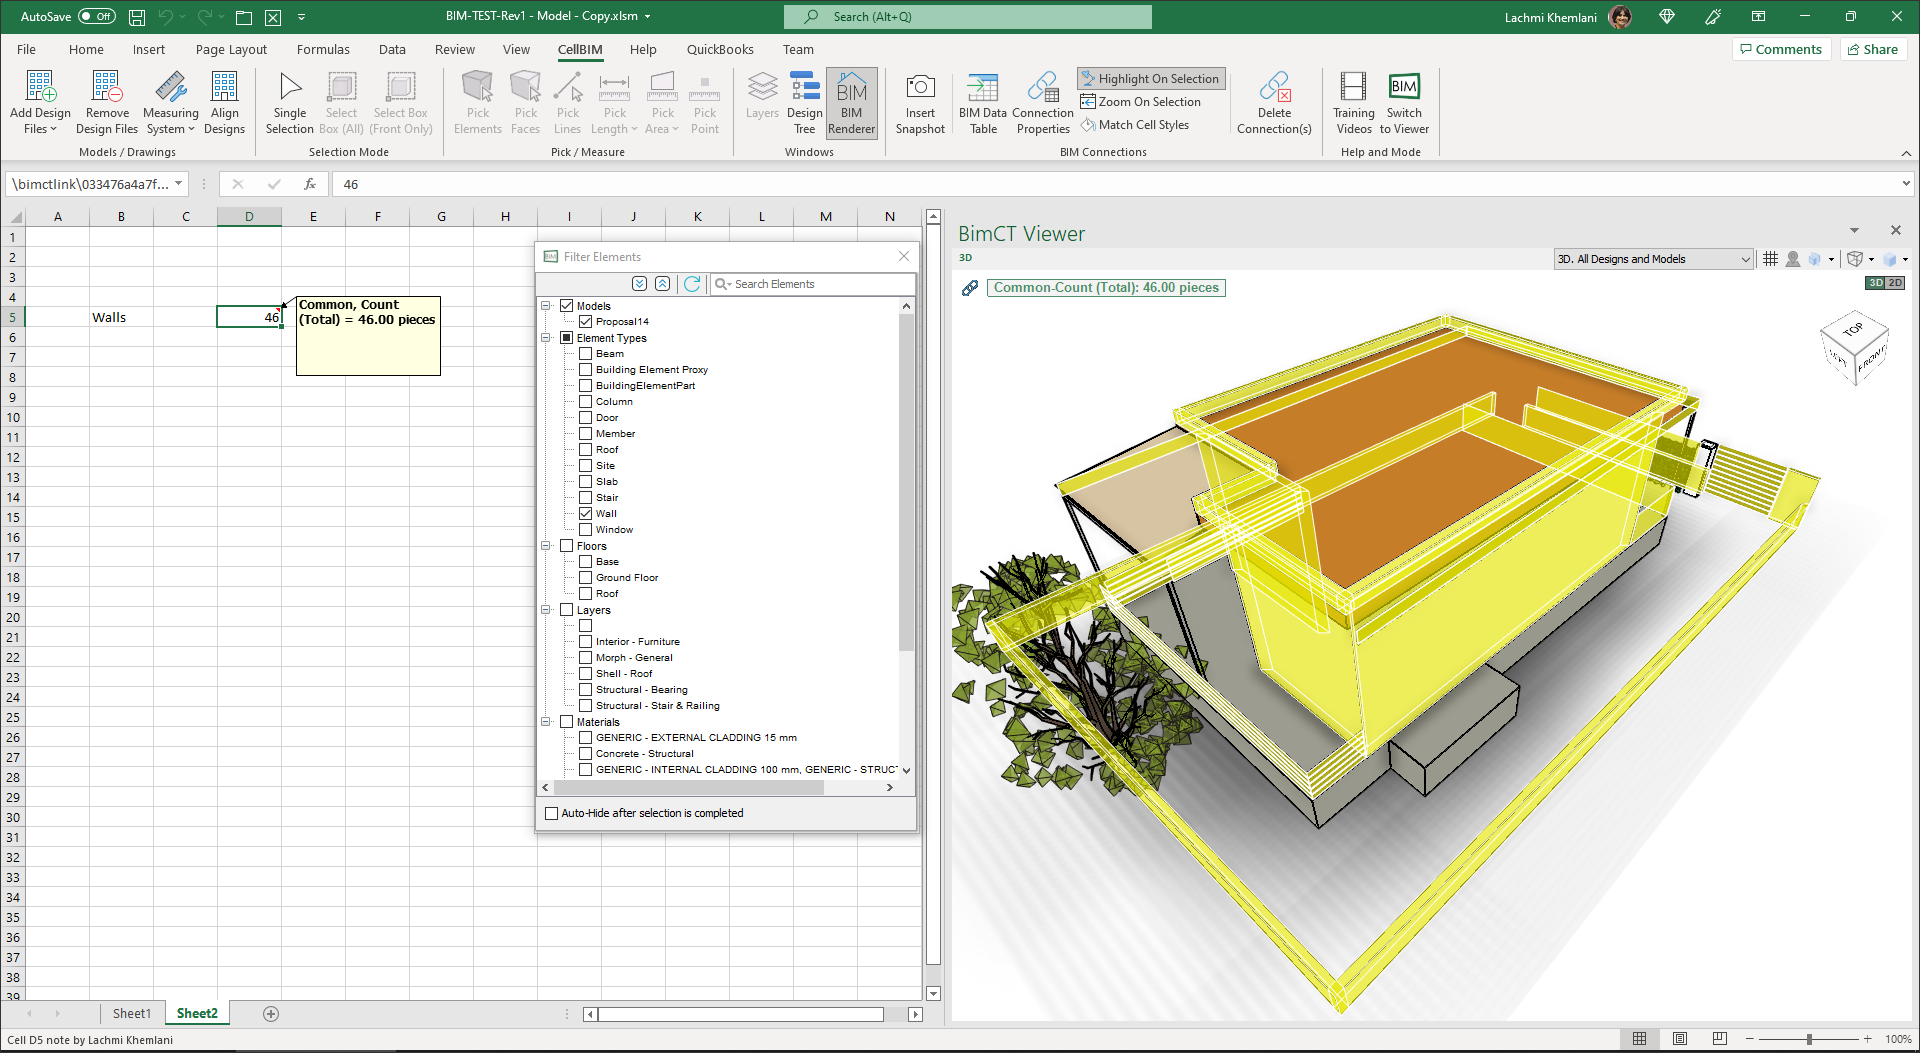Screen dimensions: 1920x1053
Task: Open the Name Box dropdown
Action: click(x=179, y=184)
